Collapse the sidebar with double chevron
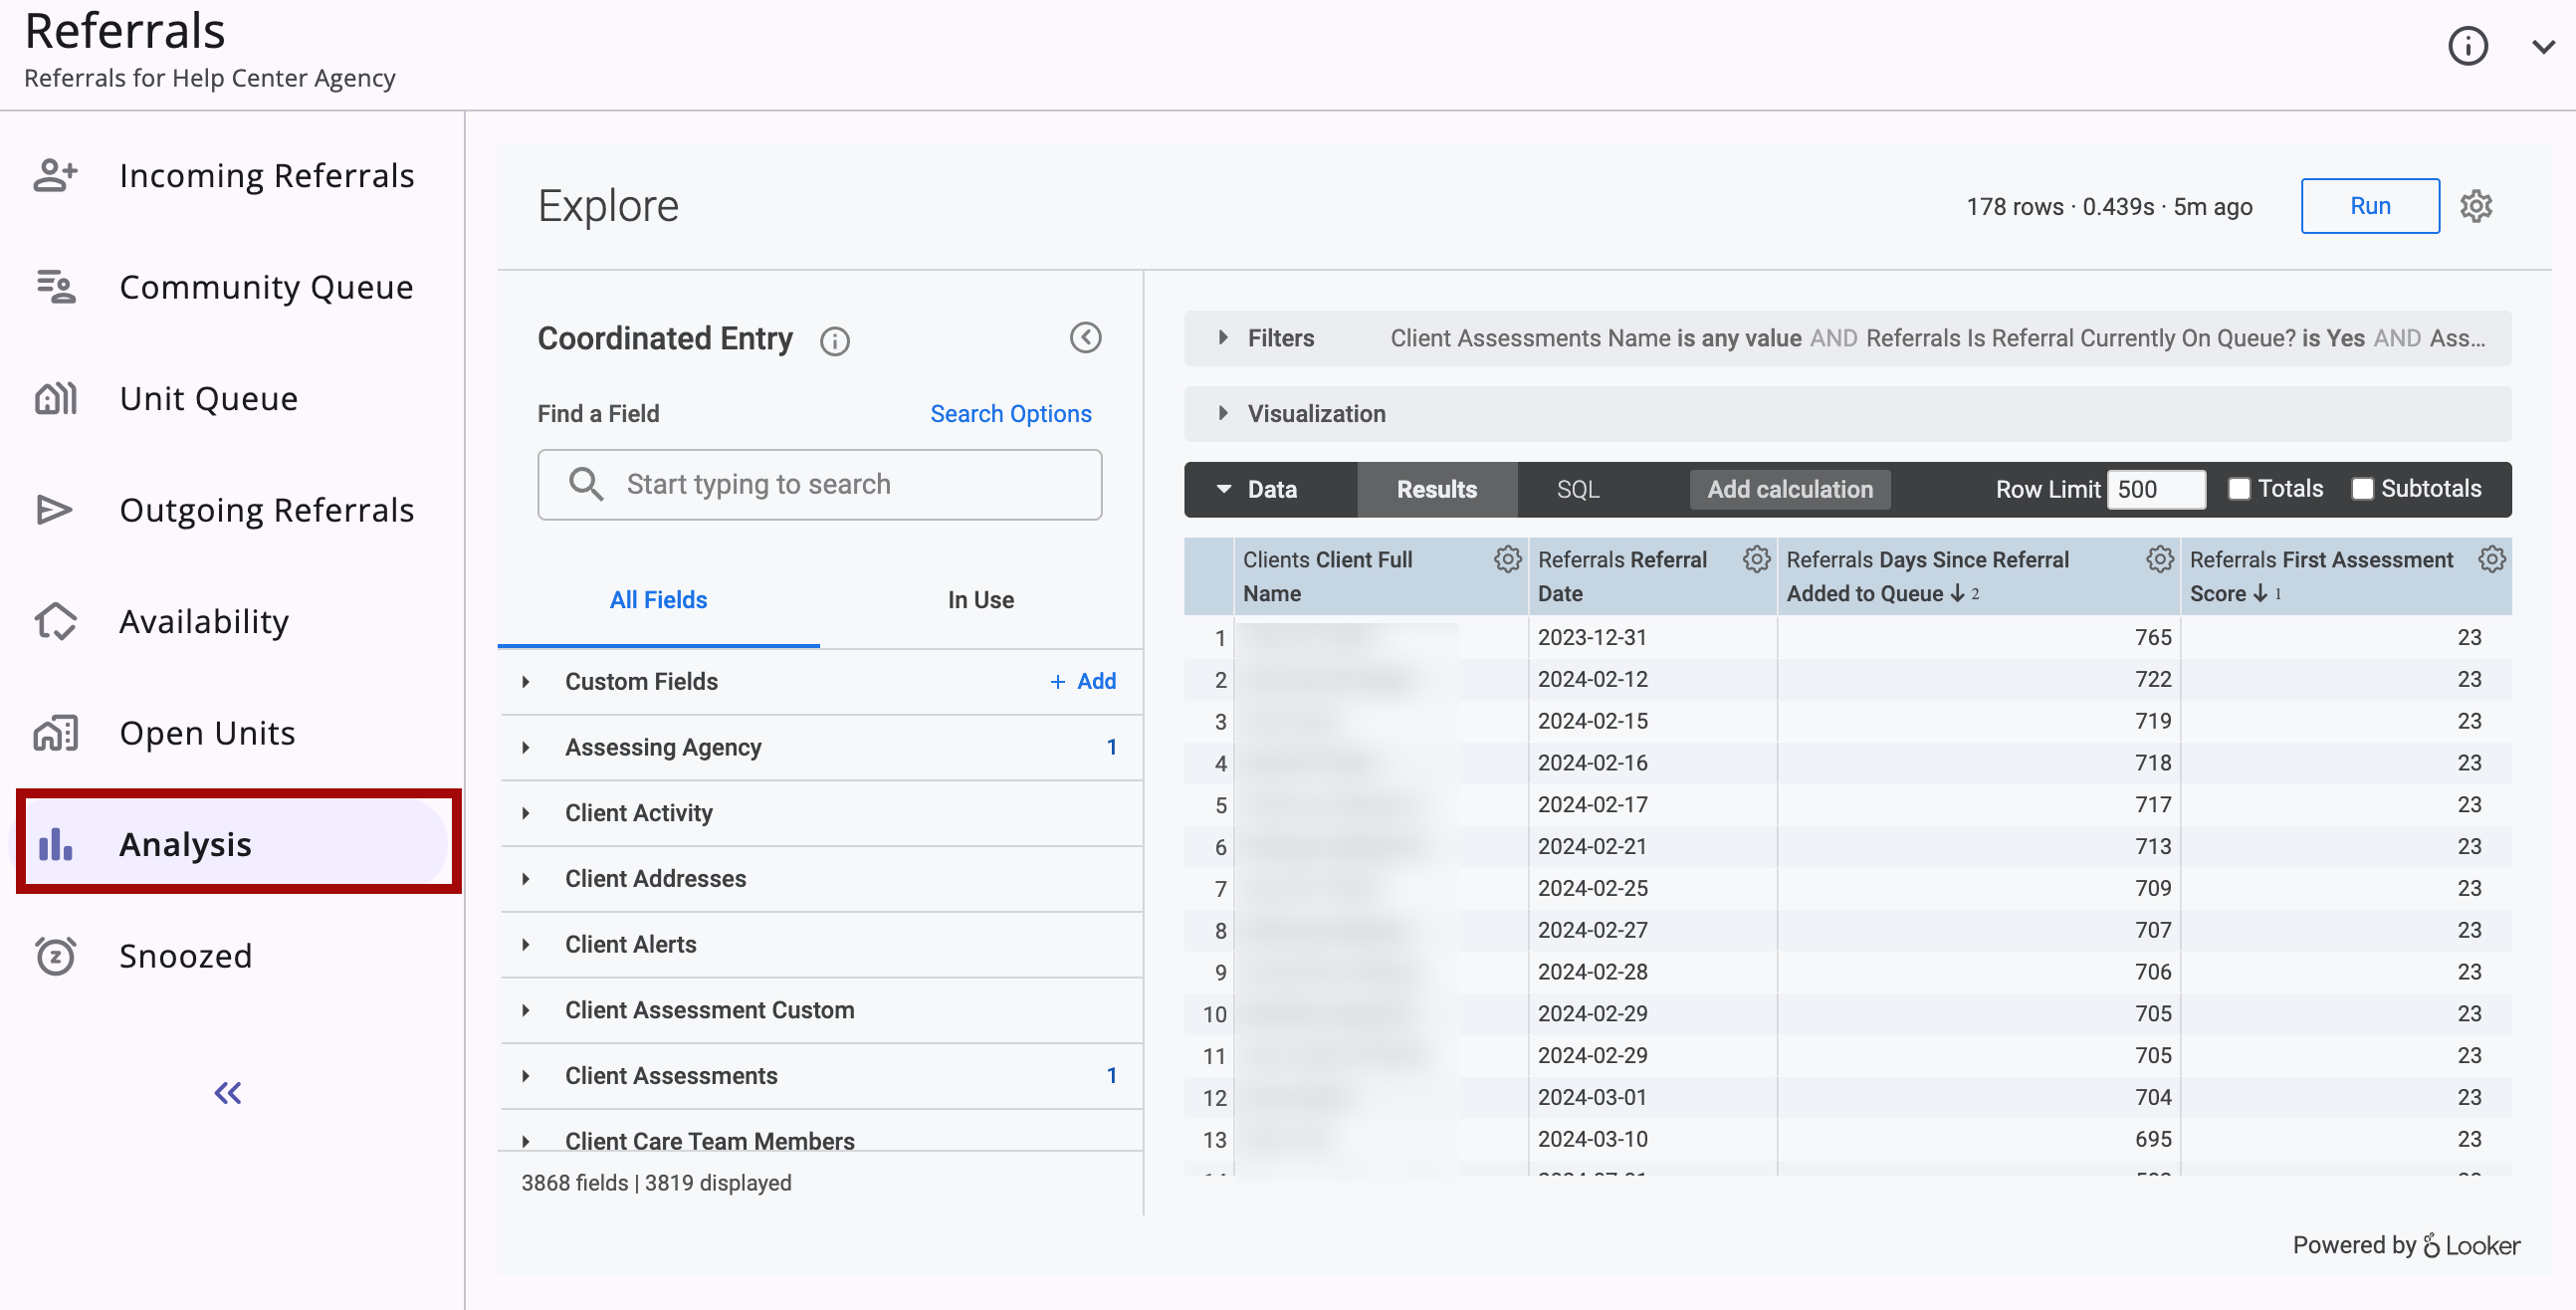Screen dimensions: 2576x1310 (228, 1093)
